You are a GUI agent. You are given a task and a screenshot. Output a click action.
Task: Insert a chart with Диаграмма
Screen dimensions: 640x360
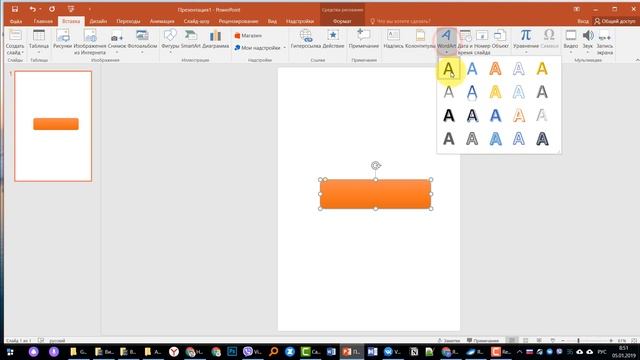point(216,39)
